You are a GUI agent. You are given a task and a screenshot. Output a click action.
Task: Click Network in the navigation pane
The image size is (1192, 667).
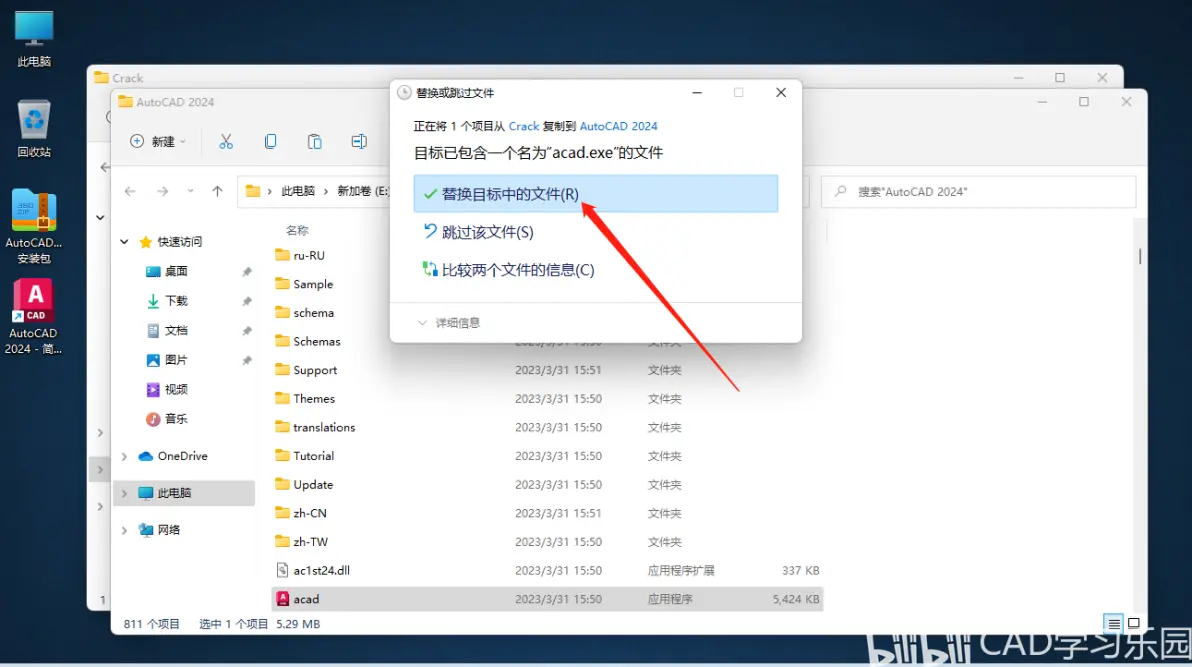tap(169, 530)
